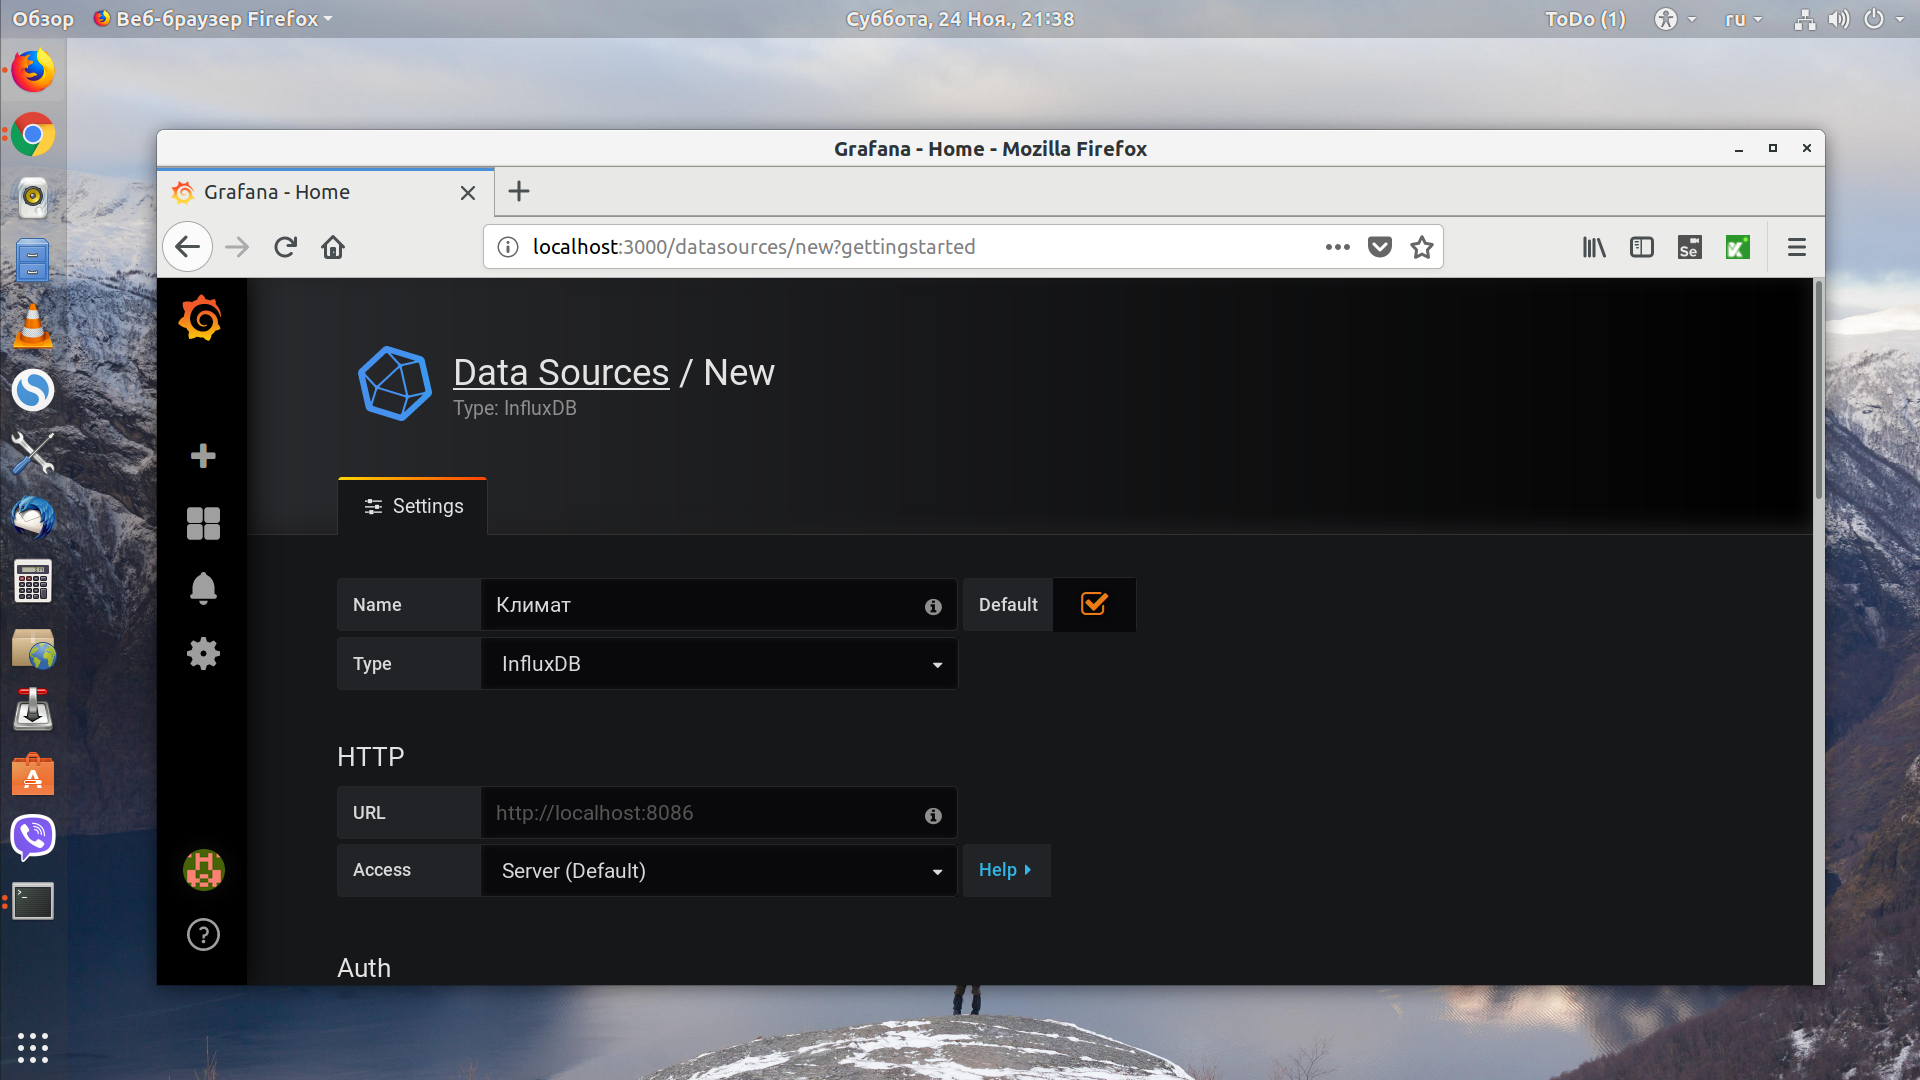Expand the Help section next to Access
The image size is (1920, 1080).
pos(1005,870)
